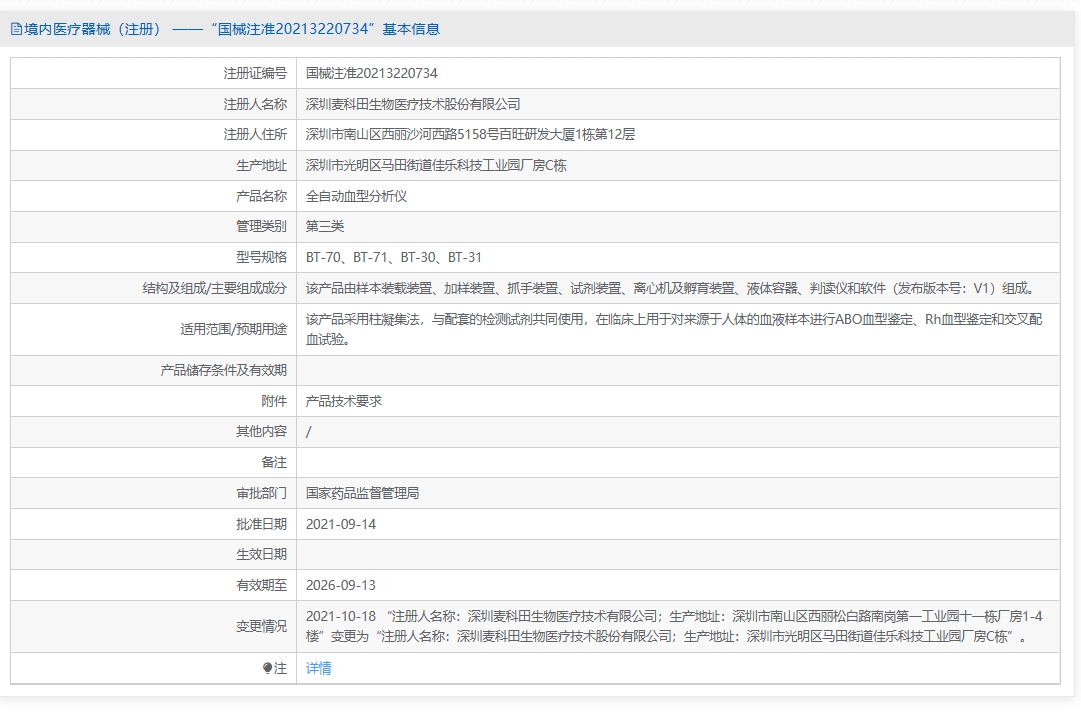
Task: Click the 适用范围/预期用途 label
Action: (x=234, y=330)
